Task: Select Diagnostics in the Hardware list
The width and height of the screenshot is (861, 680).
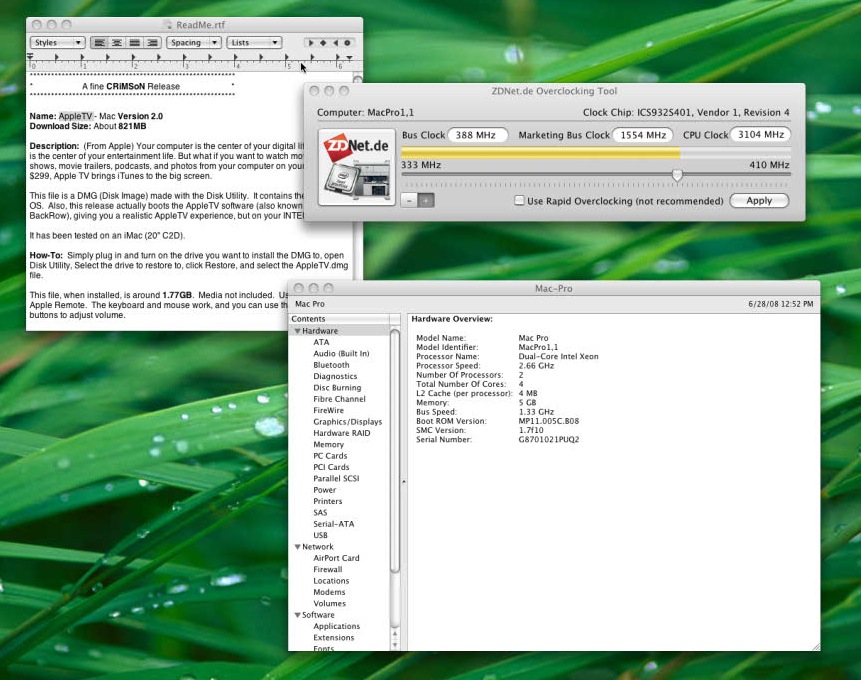Action: (x=335, y=376)
